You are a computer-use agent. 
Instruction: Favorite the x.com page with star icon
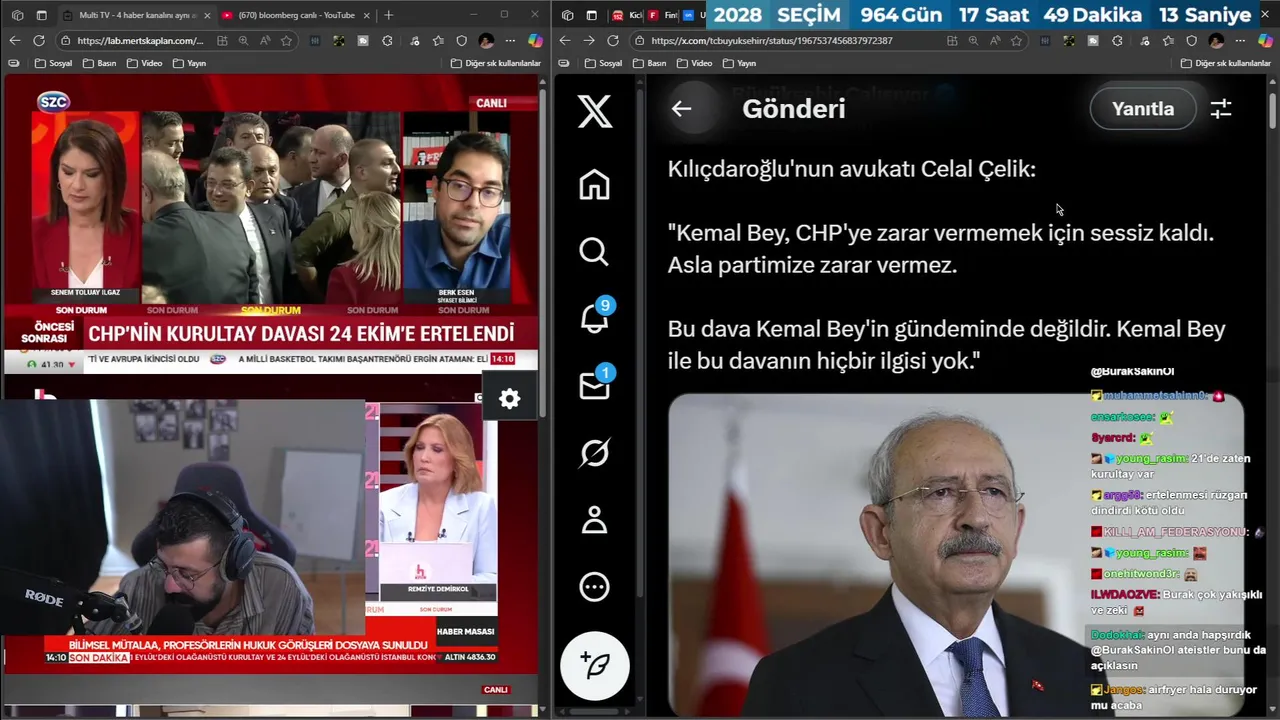pyautogui.click(x=1016, y=41)
